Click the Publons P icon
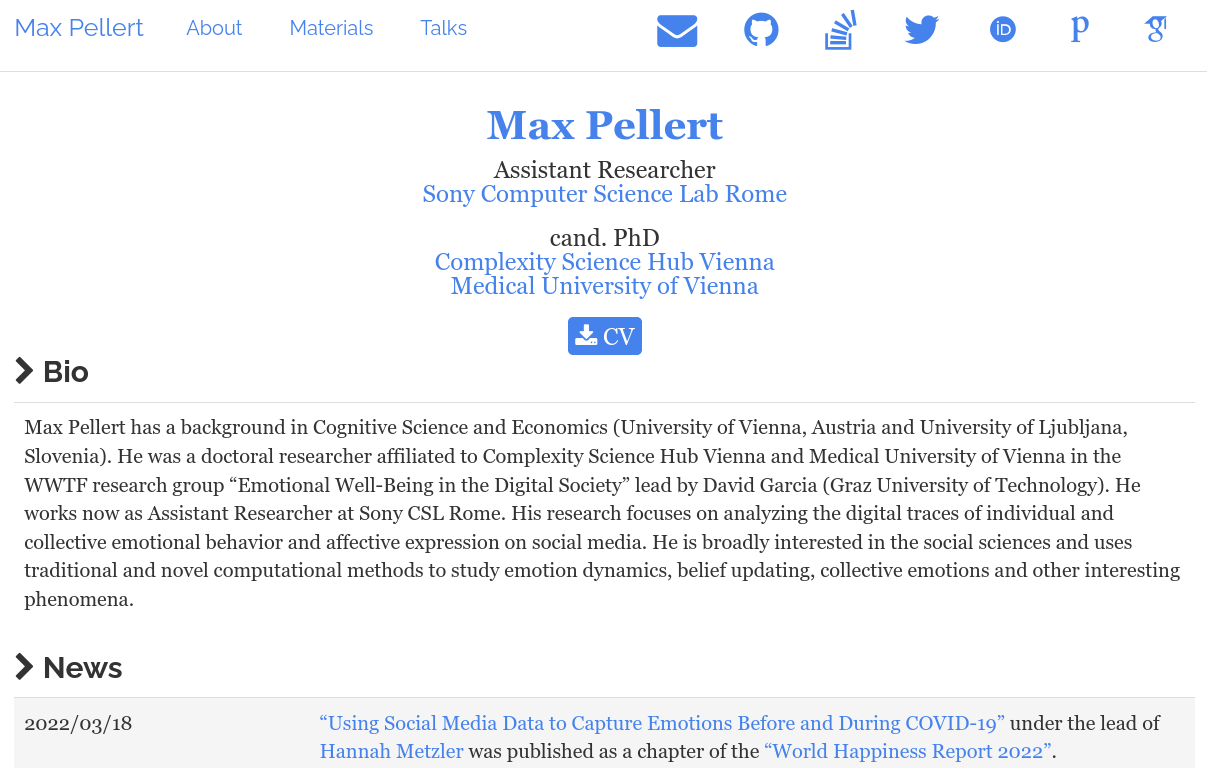 tap(1079, 30)
